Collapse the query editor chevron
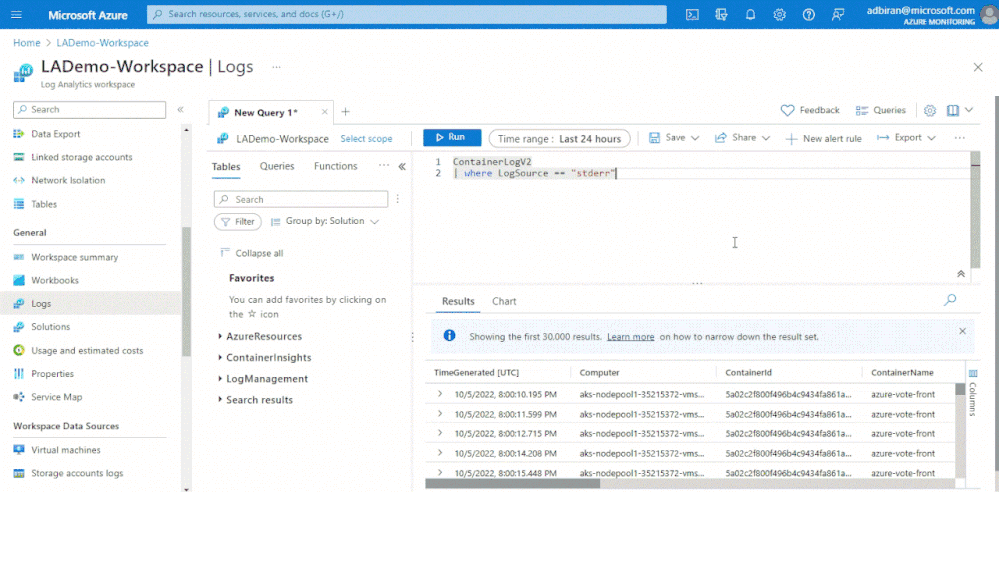This screenshot has width=999, height=562. (x=961, y=274)
